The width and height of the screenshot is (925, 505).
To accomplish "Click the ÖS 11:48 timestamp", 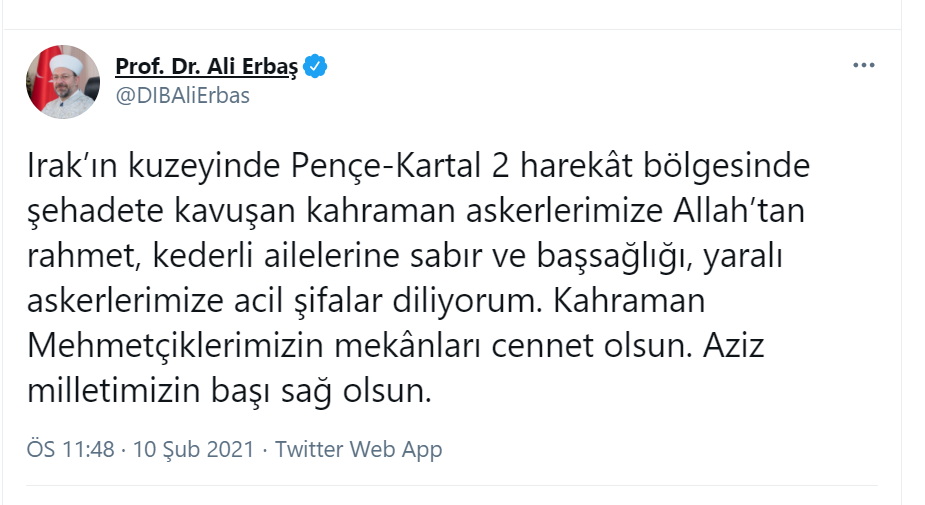I will pyautogui.click(x=70, y=449).
